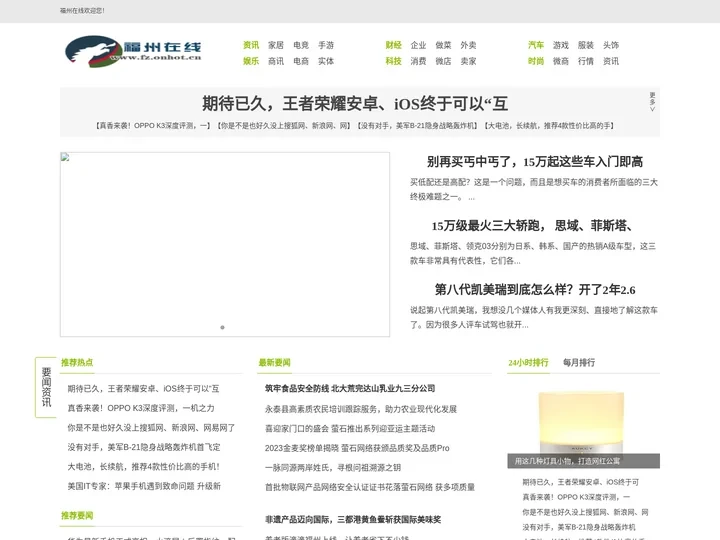This screenshot has width=720, height=540.
Task: Open 2023金麦奖榜单揭晓 article
Action: coord(357,448)
